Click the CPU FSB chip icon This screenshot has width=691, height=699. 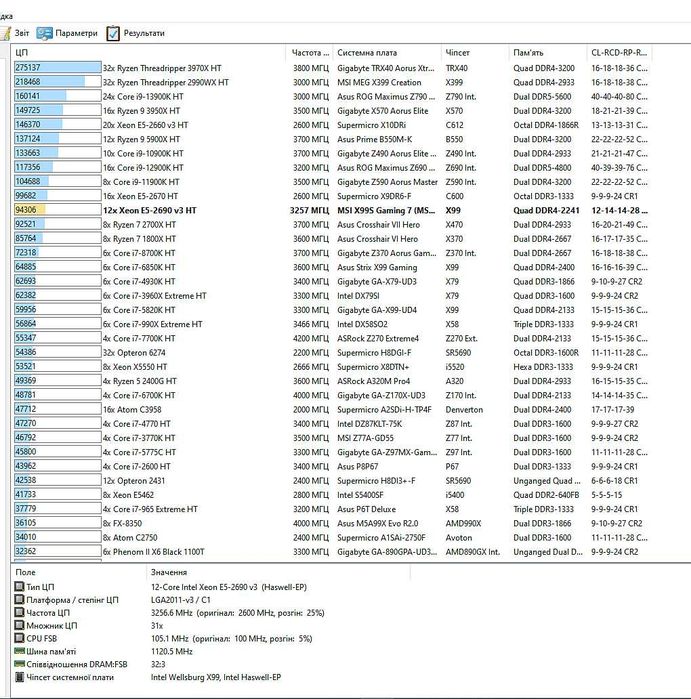click(x=19, y=638)
